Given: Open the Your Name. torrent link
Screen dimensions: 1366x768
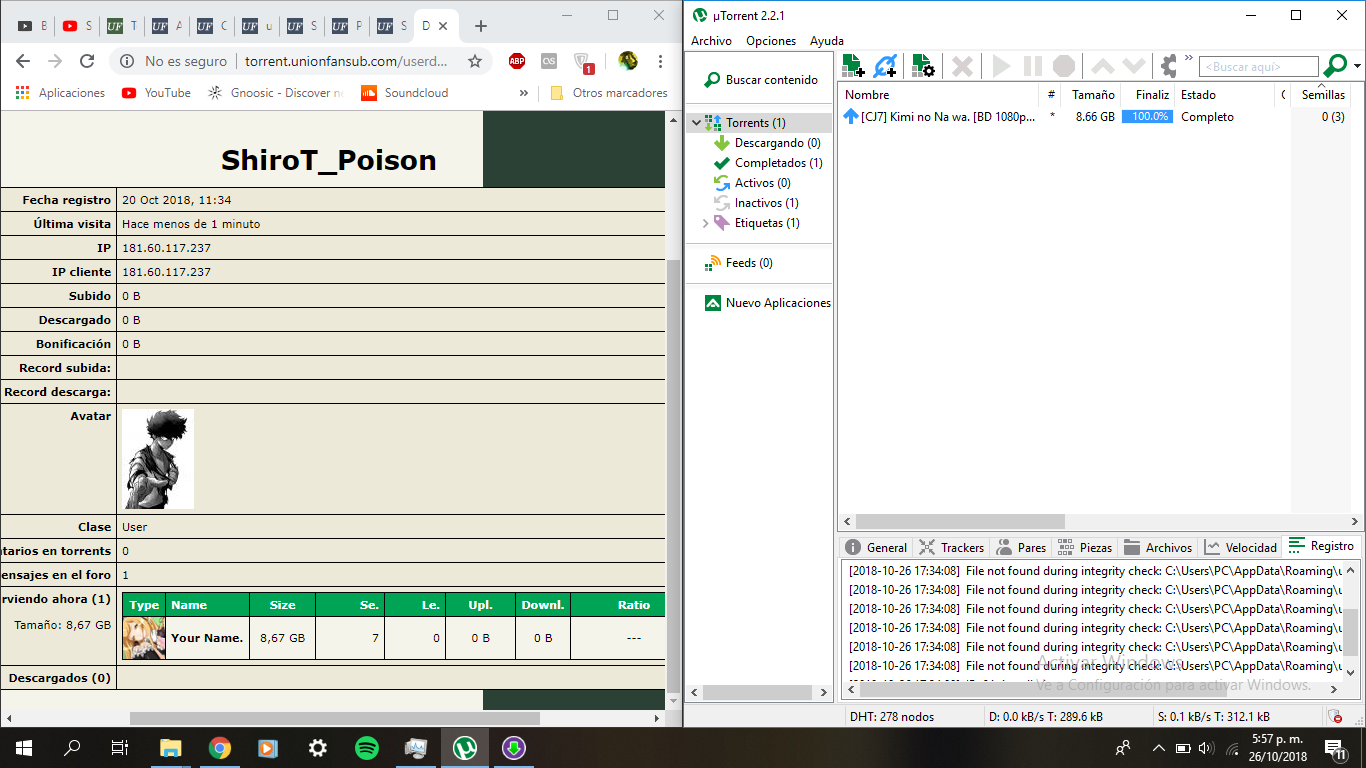Looking at the screenshot, I should [207, 637].
